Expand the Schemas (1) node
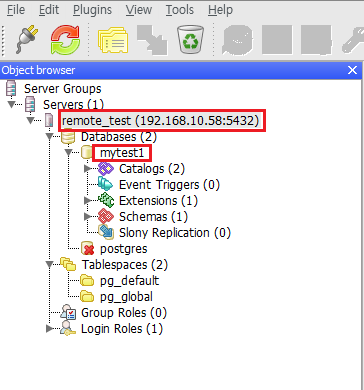The width and height of the screenshot is (364, 390). pos(87,217)
